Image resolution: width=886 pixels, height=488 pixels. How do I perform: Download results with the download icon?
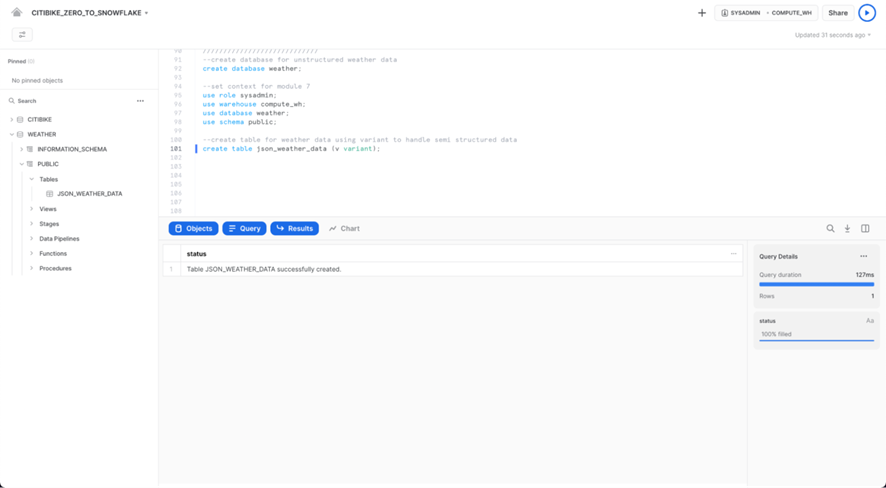[x=847, y=229]
